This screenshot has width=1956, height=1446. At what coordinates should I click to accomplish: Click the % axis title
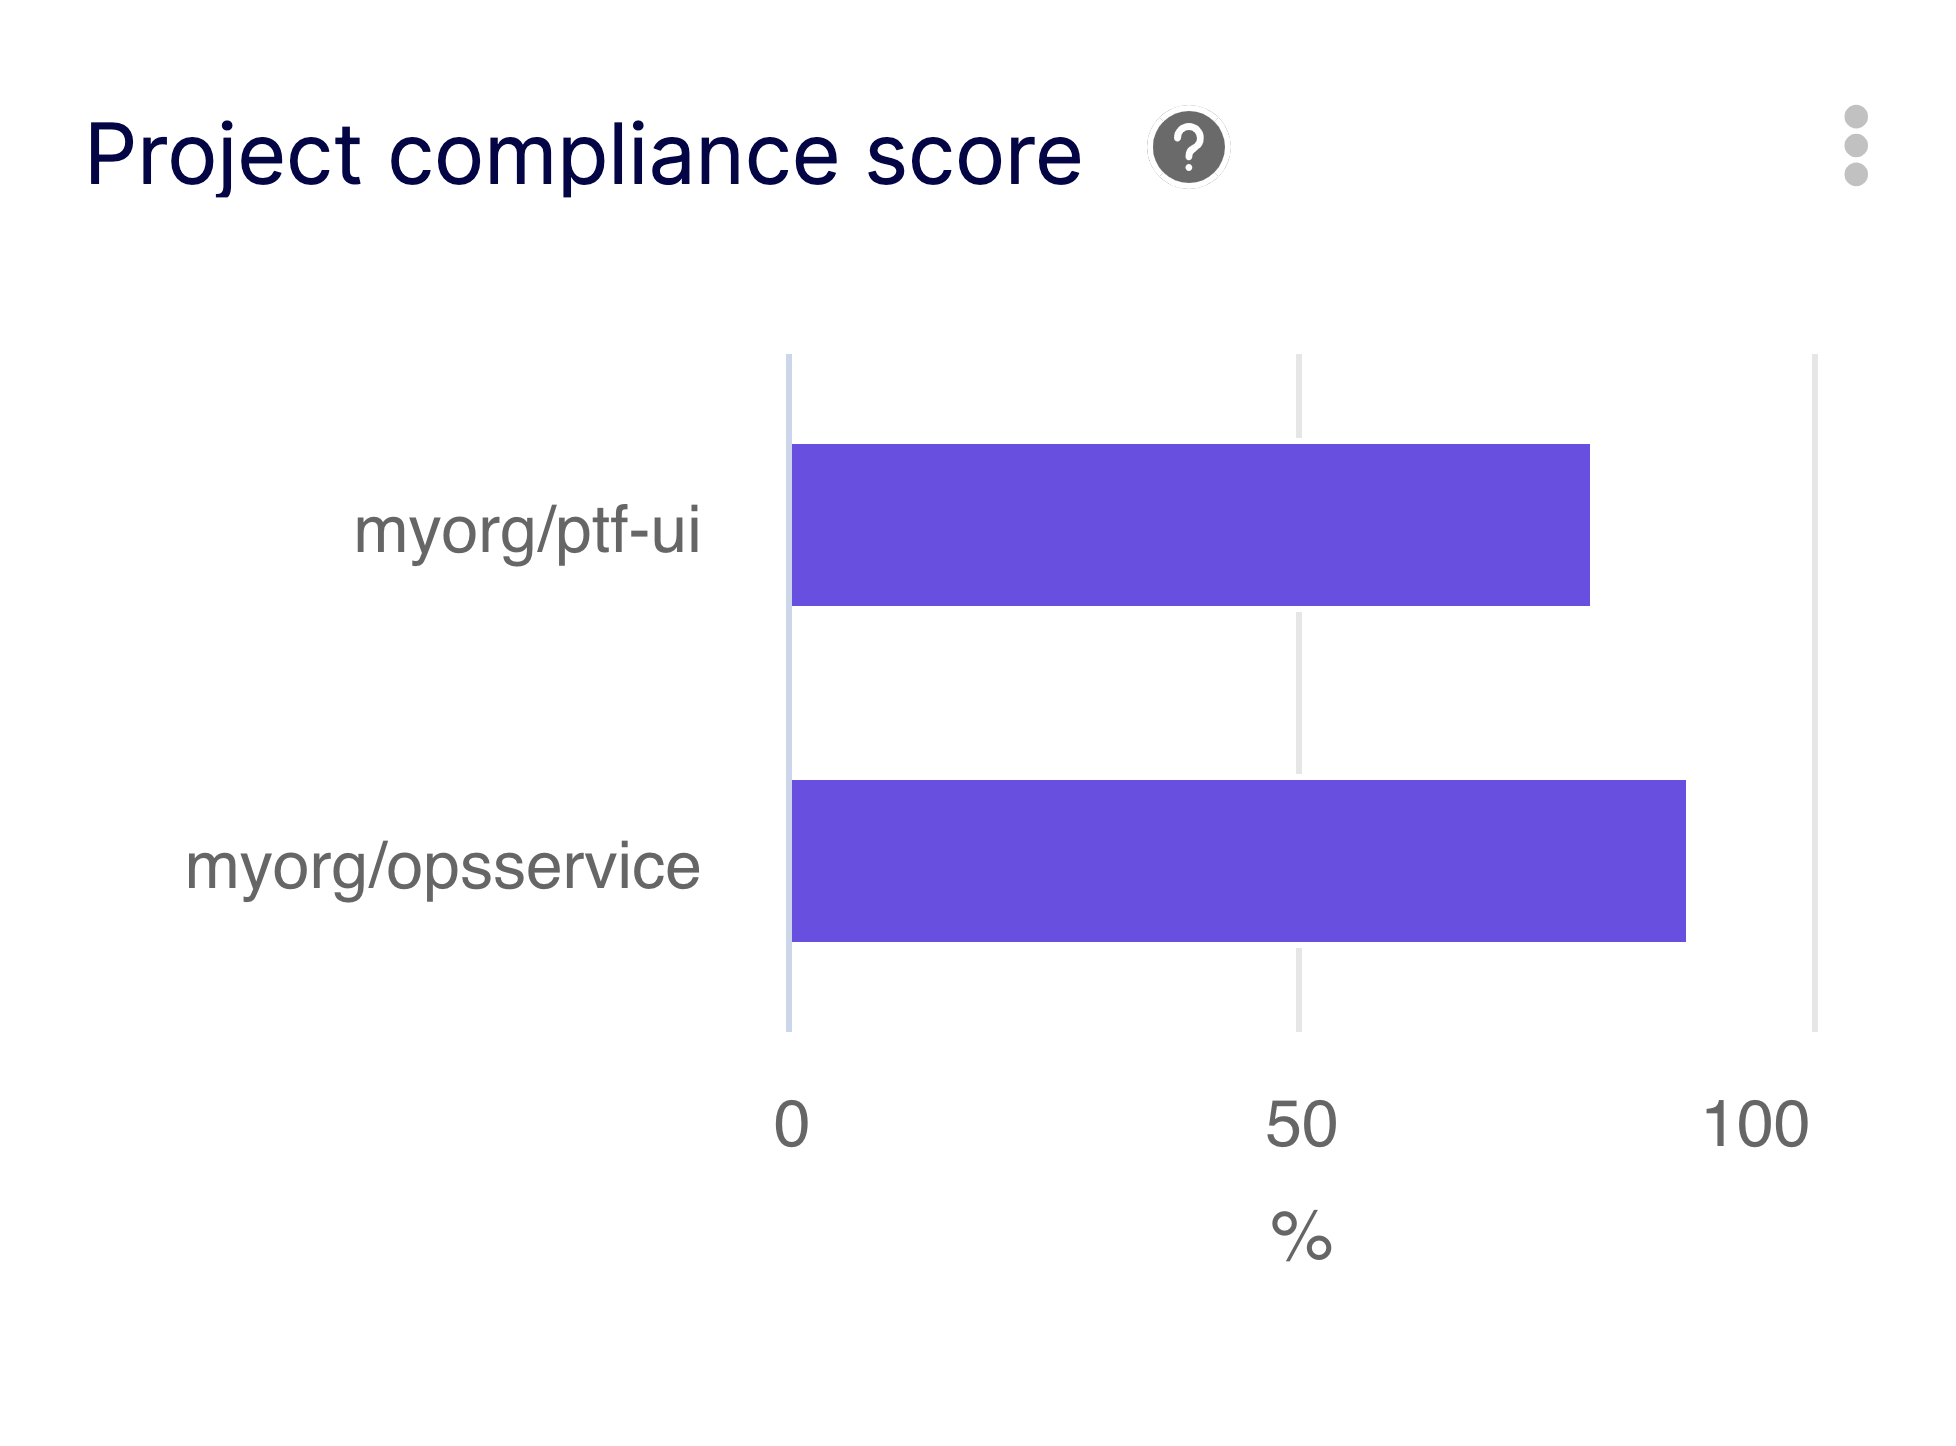point(1301,1236)
